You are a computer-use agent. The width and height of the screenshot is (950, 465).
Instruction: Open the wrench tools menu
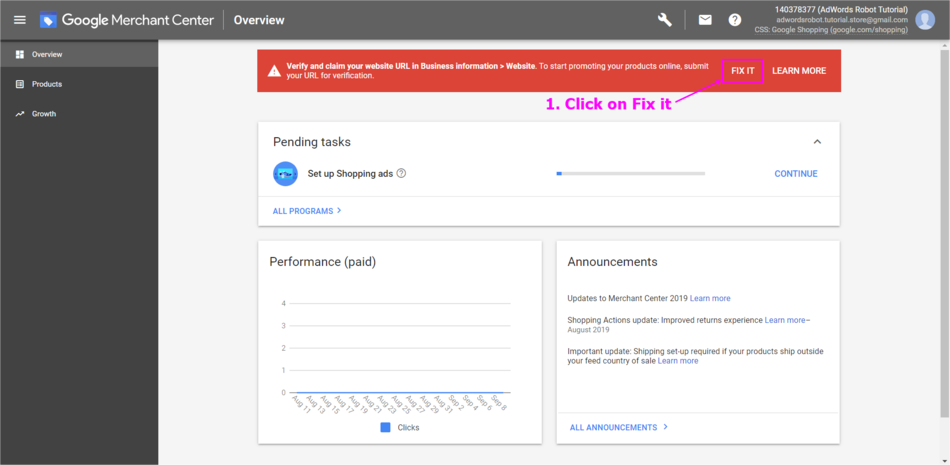[x=665, y=20]
